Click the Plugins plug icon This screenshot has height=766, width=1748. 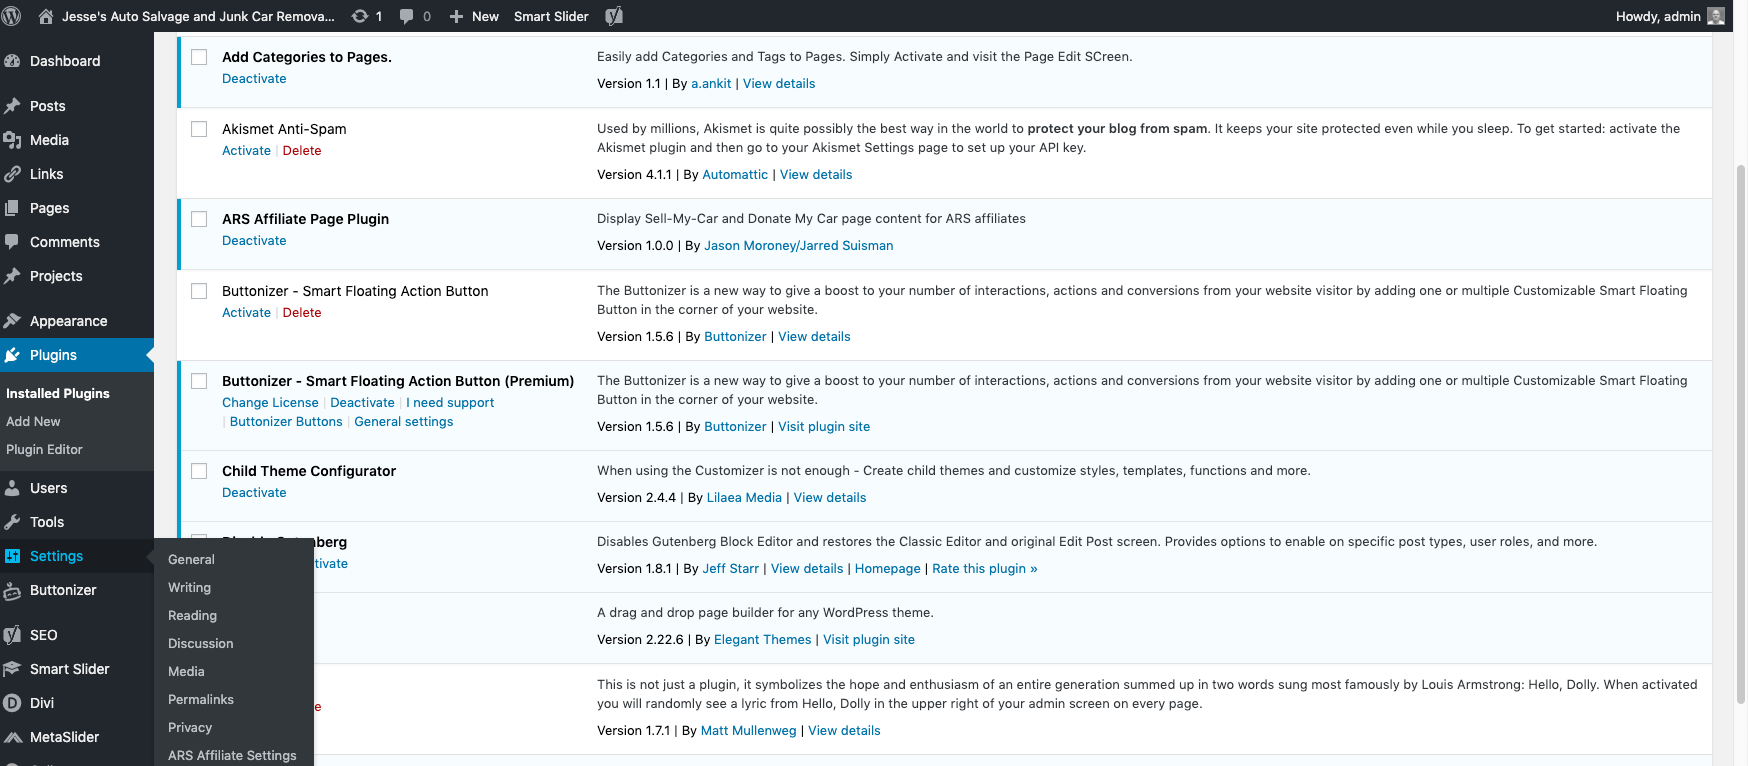pos(12,355)
